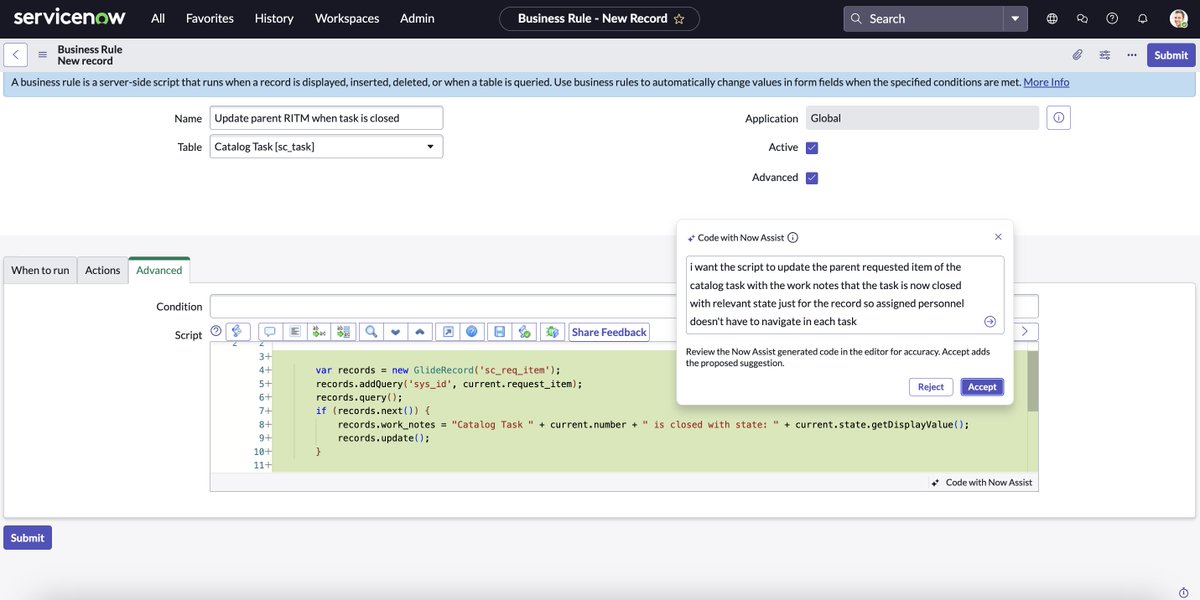The image size is (1200, 600).
Task: Click the Name input field
Action: (326, 118)
